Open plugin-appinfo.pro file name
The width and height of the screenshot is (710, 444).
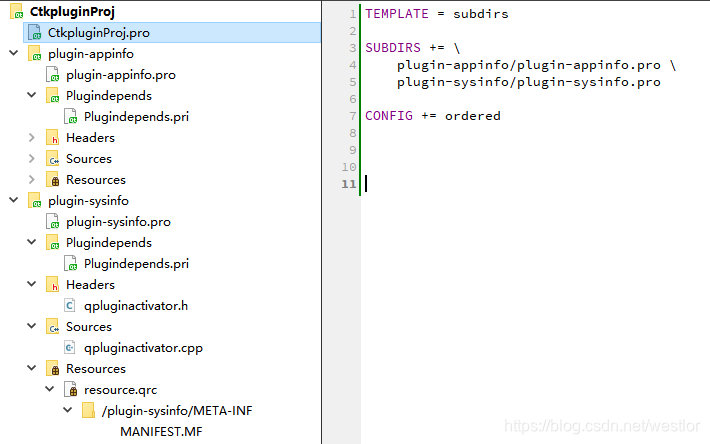pyautogui.click(x=121, y=75)
